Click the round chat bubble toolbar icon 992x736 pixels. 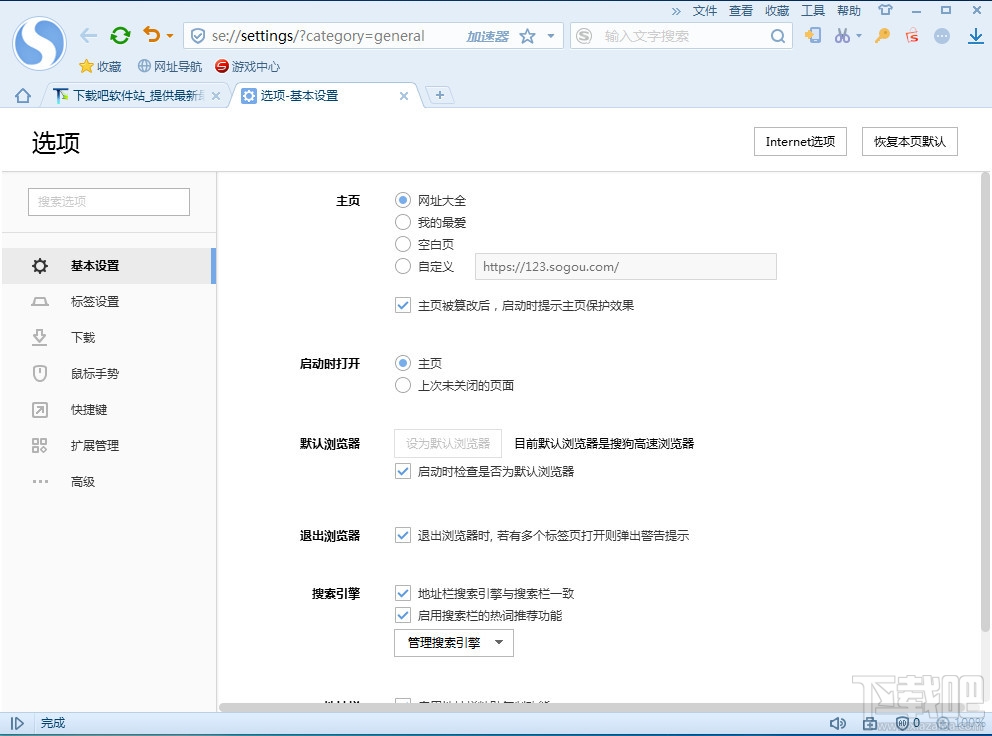(x=941, y=36)
